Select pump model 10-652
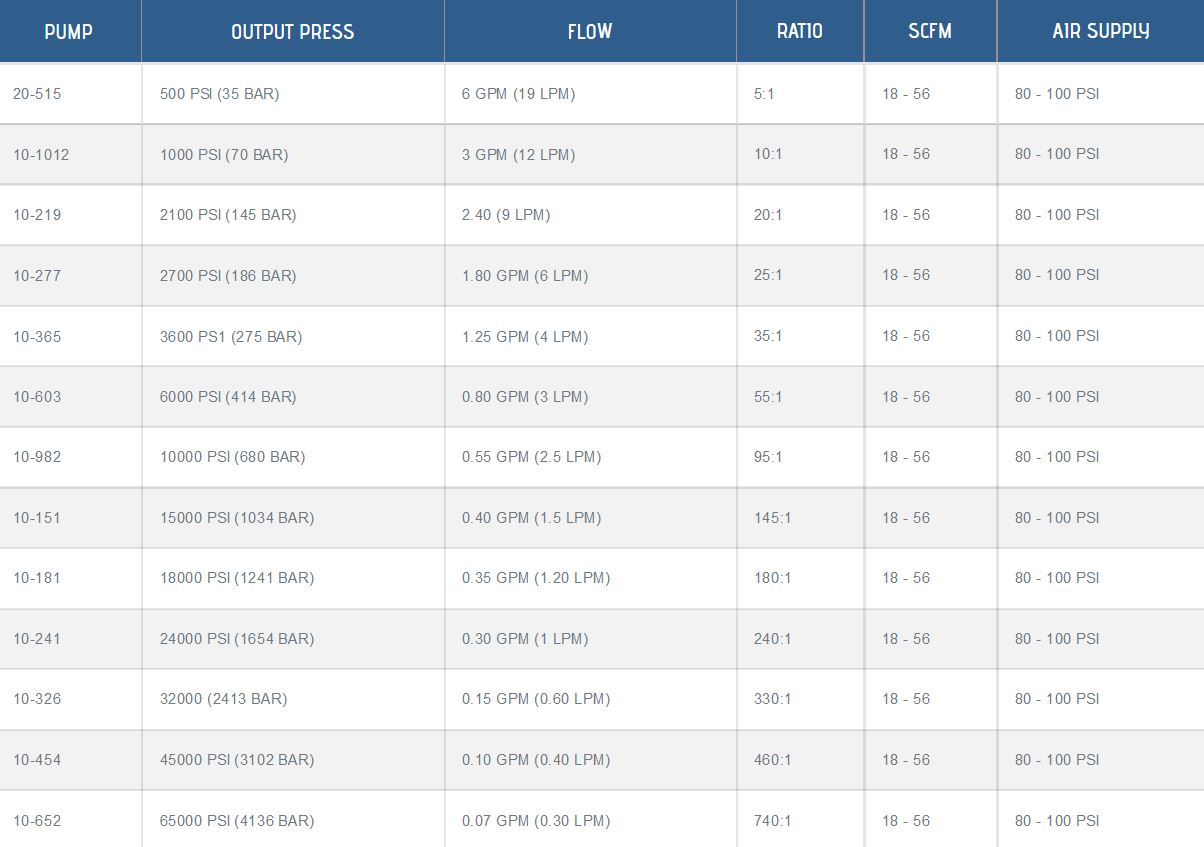Viewport: 1204px width, 847px height. coord(37,821)
